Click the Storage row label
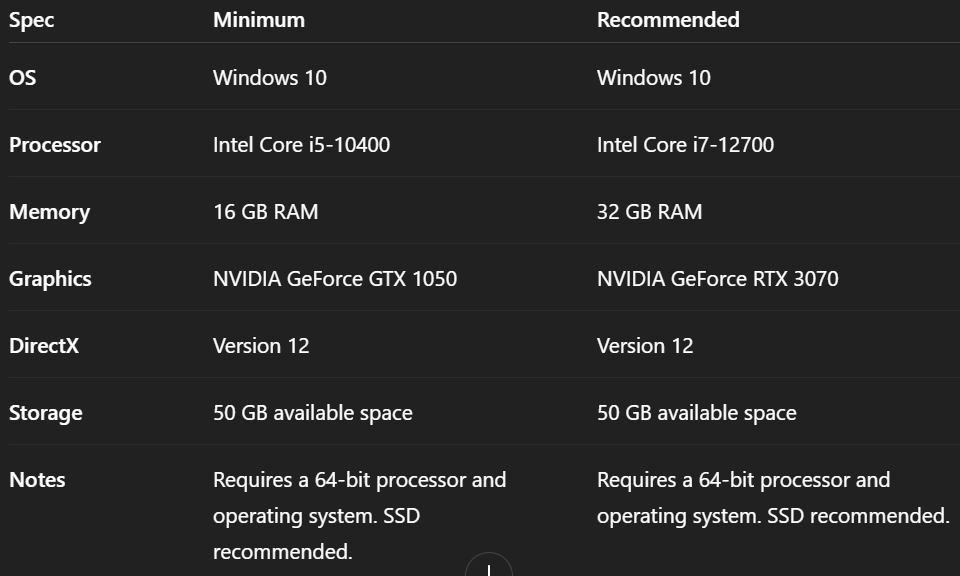The width and height of the screenshot is (960, 576). pyautogui.click(x=45, y=414)
